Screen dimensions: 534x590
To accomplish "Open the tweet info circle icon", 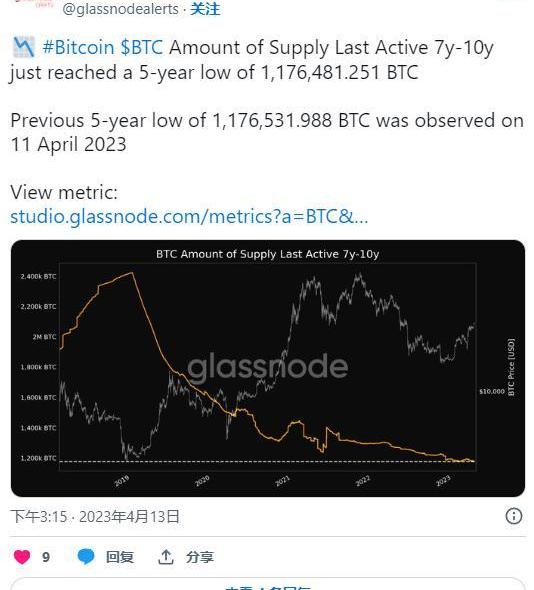I will click(513, 516).
